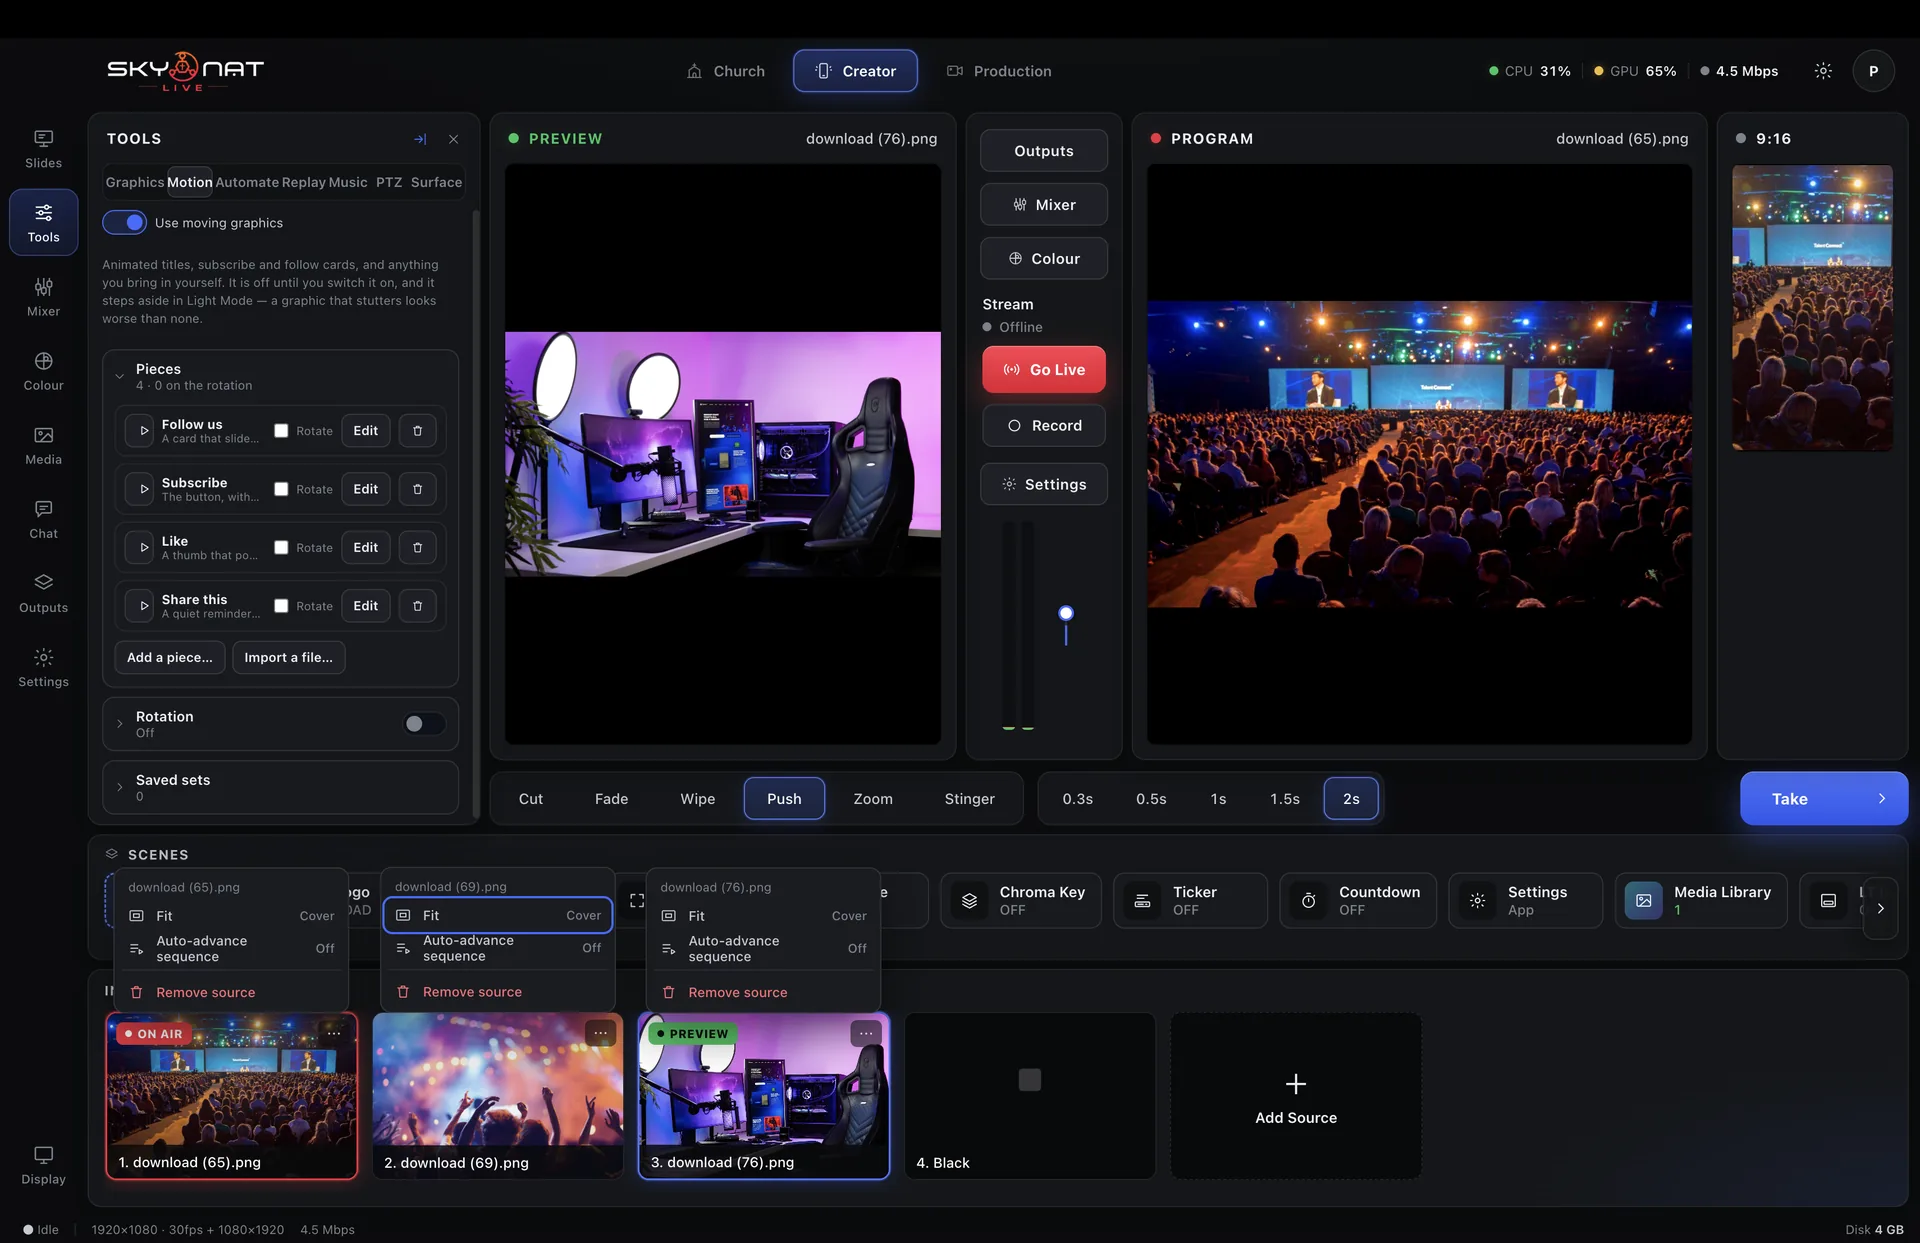
Task: Play the Follow us piece
Action: click(x=143, y=431)
